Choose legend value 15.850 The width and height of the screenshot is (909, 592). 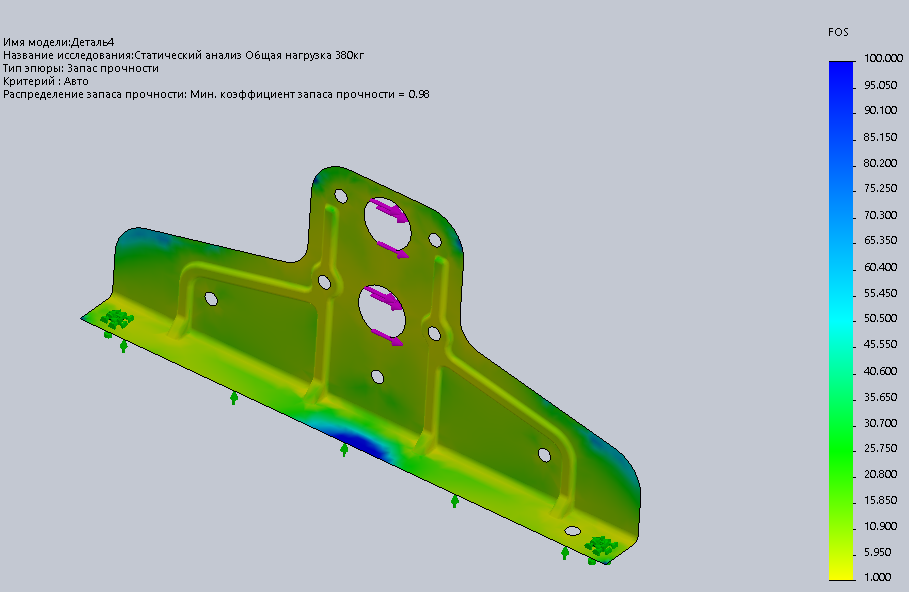tap(881, 500)
